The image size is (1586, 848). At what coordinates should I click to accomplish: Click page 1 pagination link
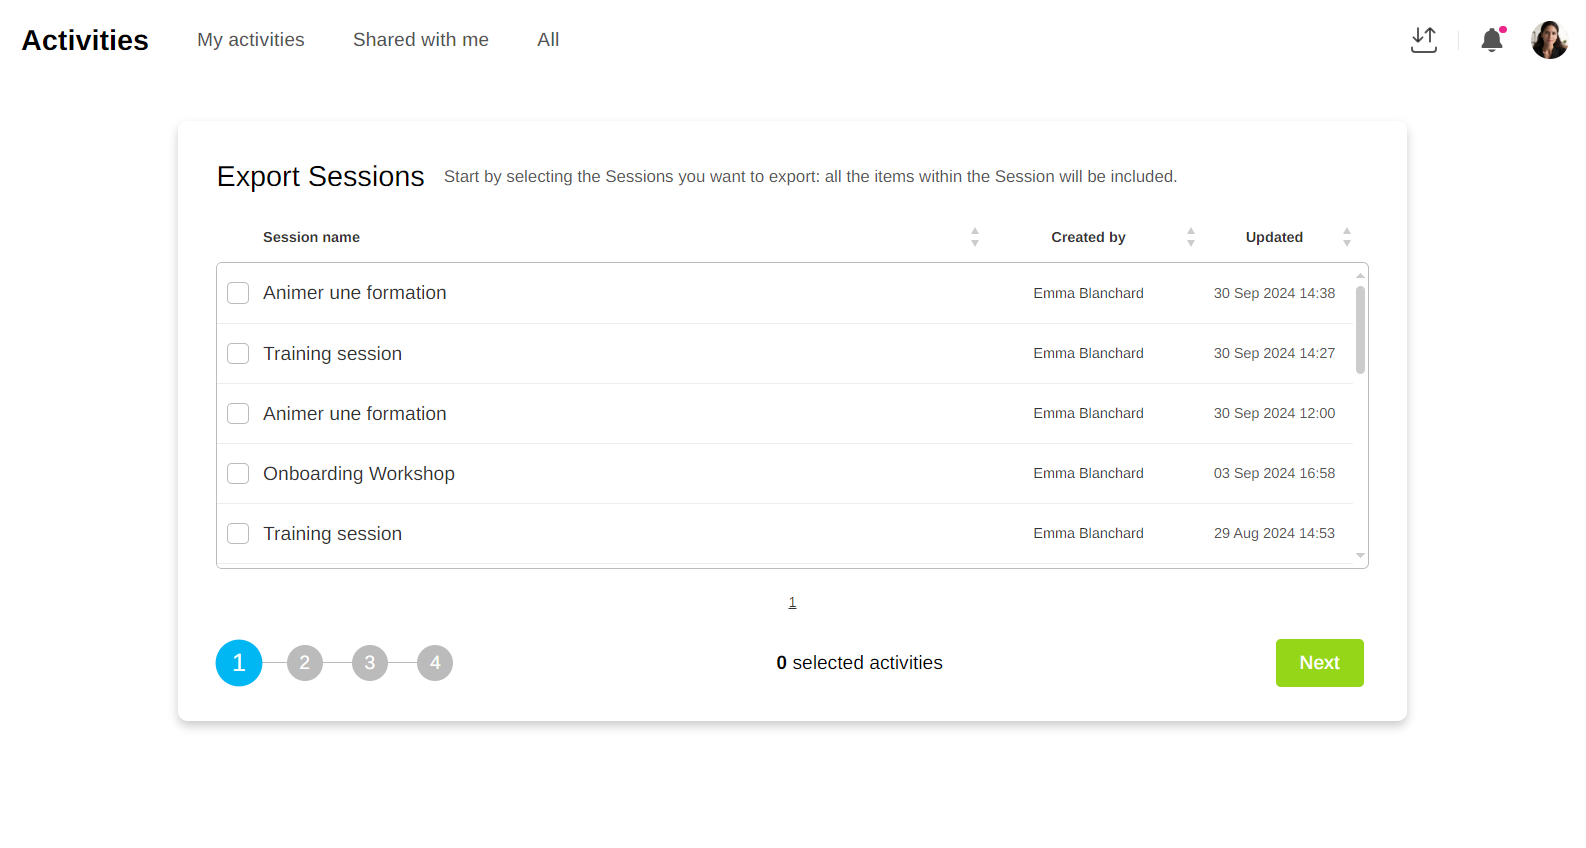pyautogui.click(x=792, y=602)
